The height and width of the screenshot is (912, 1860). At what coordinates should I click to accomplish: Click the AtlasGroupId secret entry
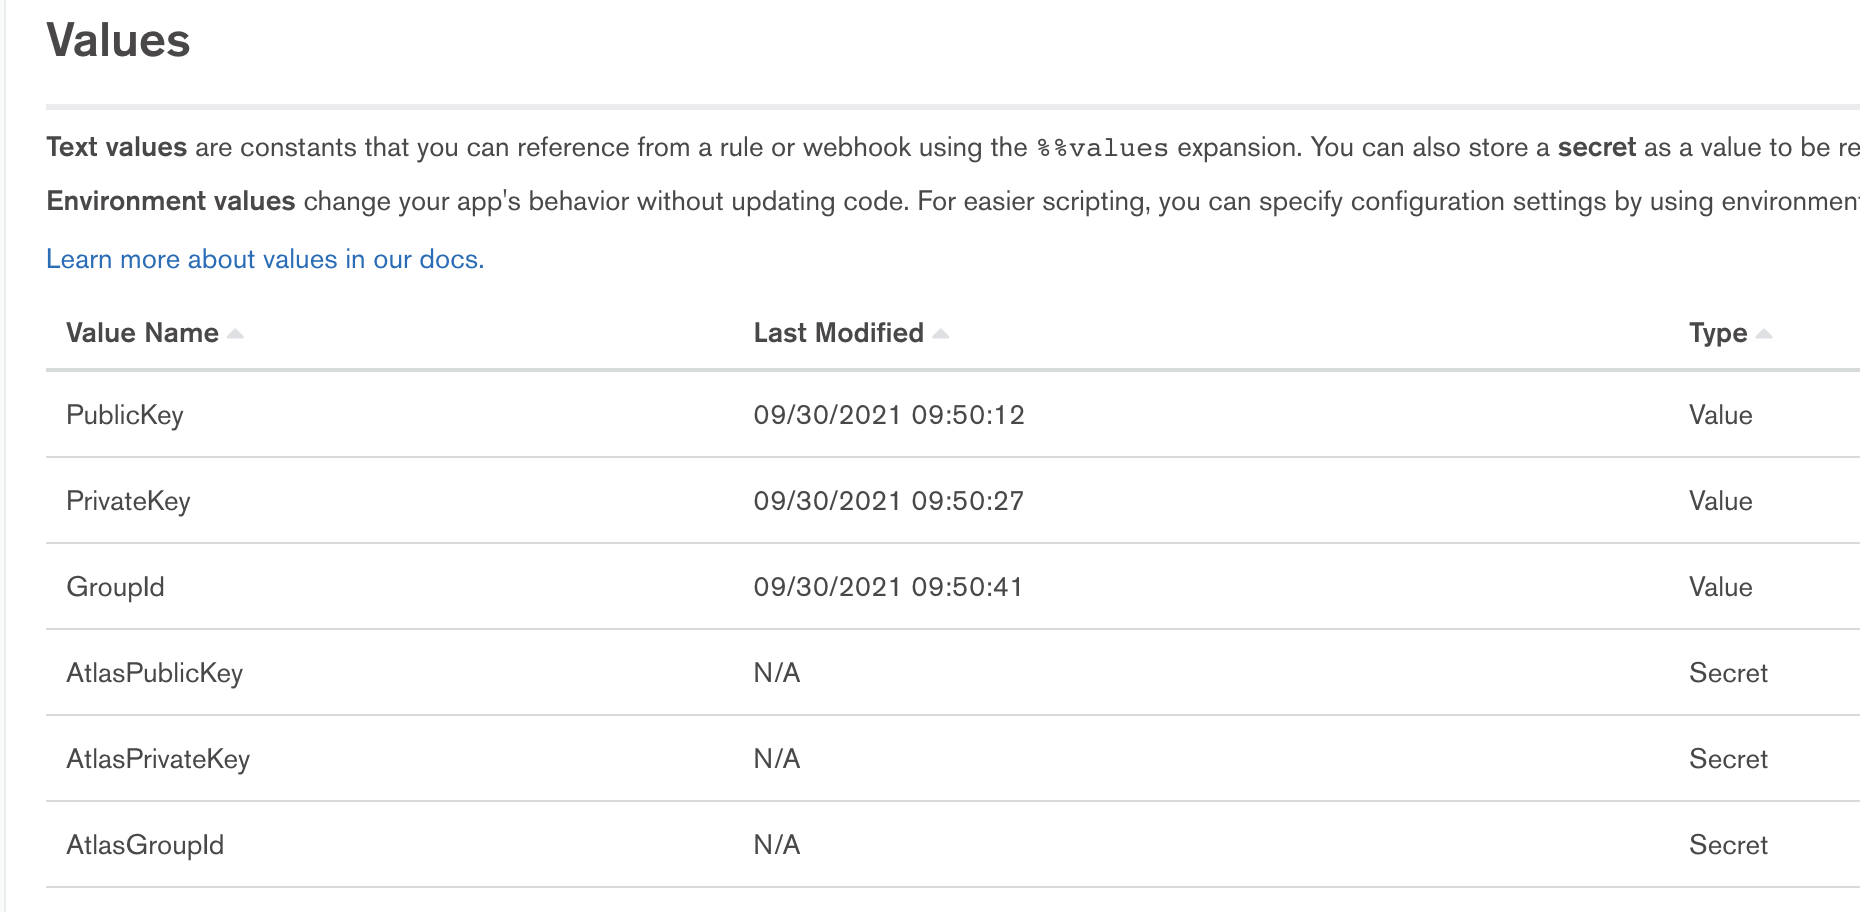click(145, 845)
